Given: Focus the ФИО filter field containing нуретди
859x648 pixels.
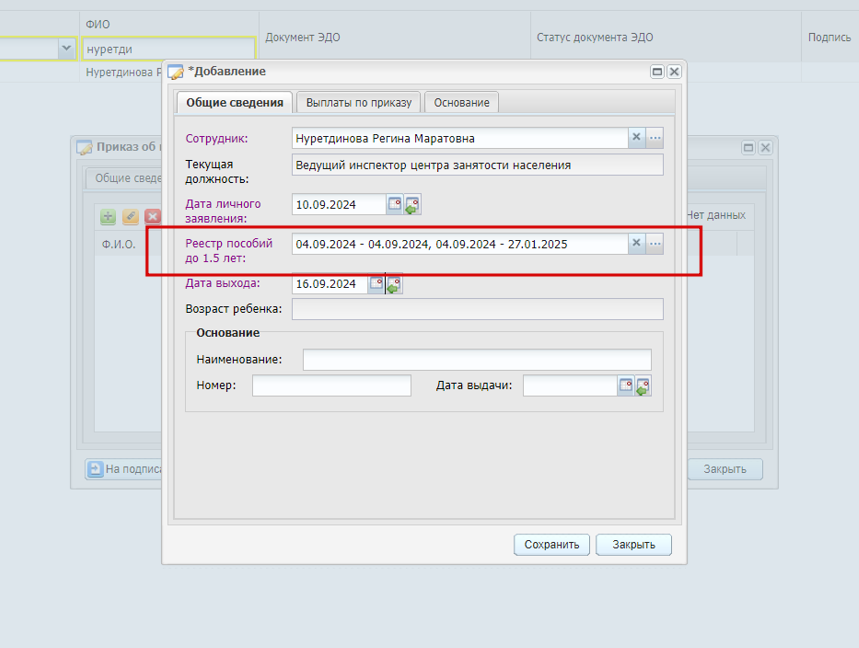Looking at the screenshot, I should click(x=168, y=49).
